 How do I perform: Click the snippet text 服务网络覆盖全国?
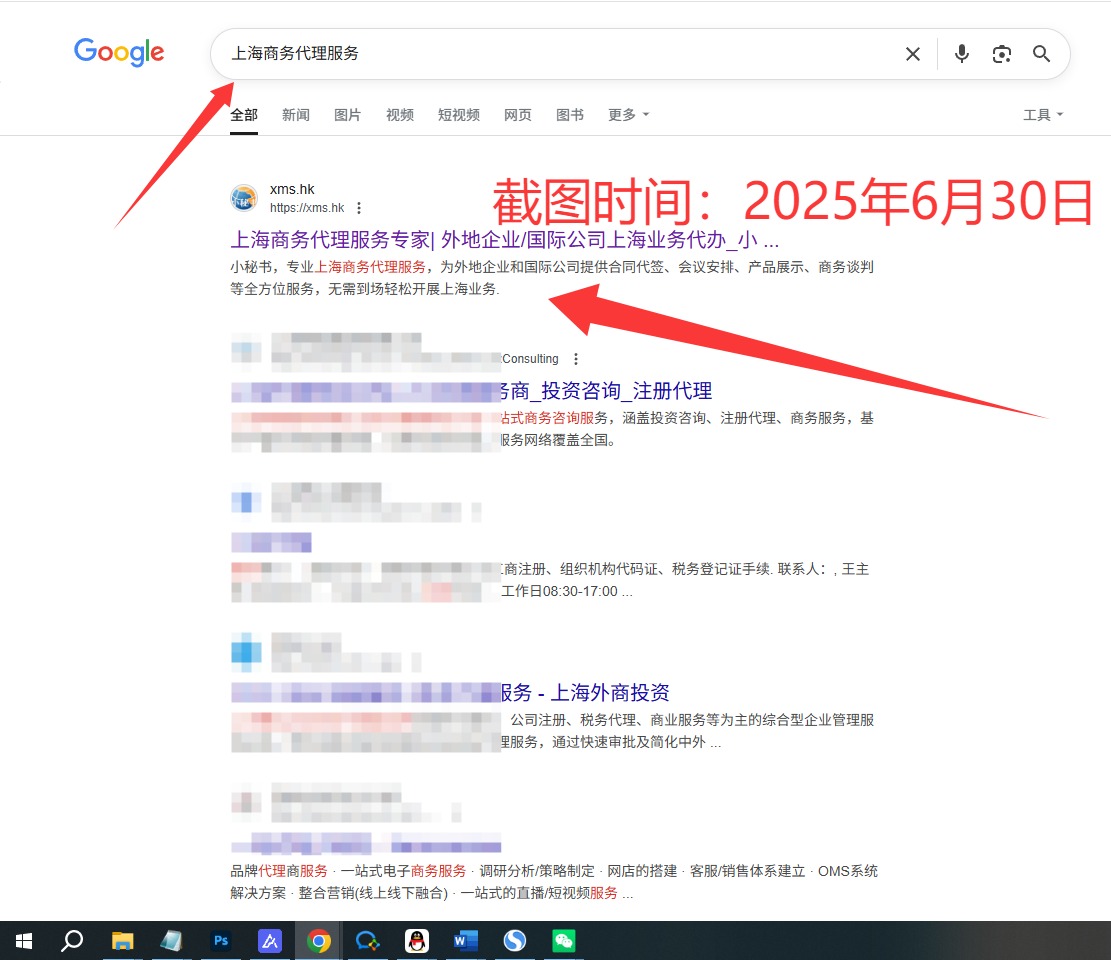[x=558, y=440]
